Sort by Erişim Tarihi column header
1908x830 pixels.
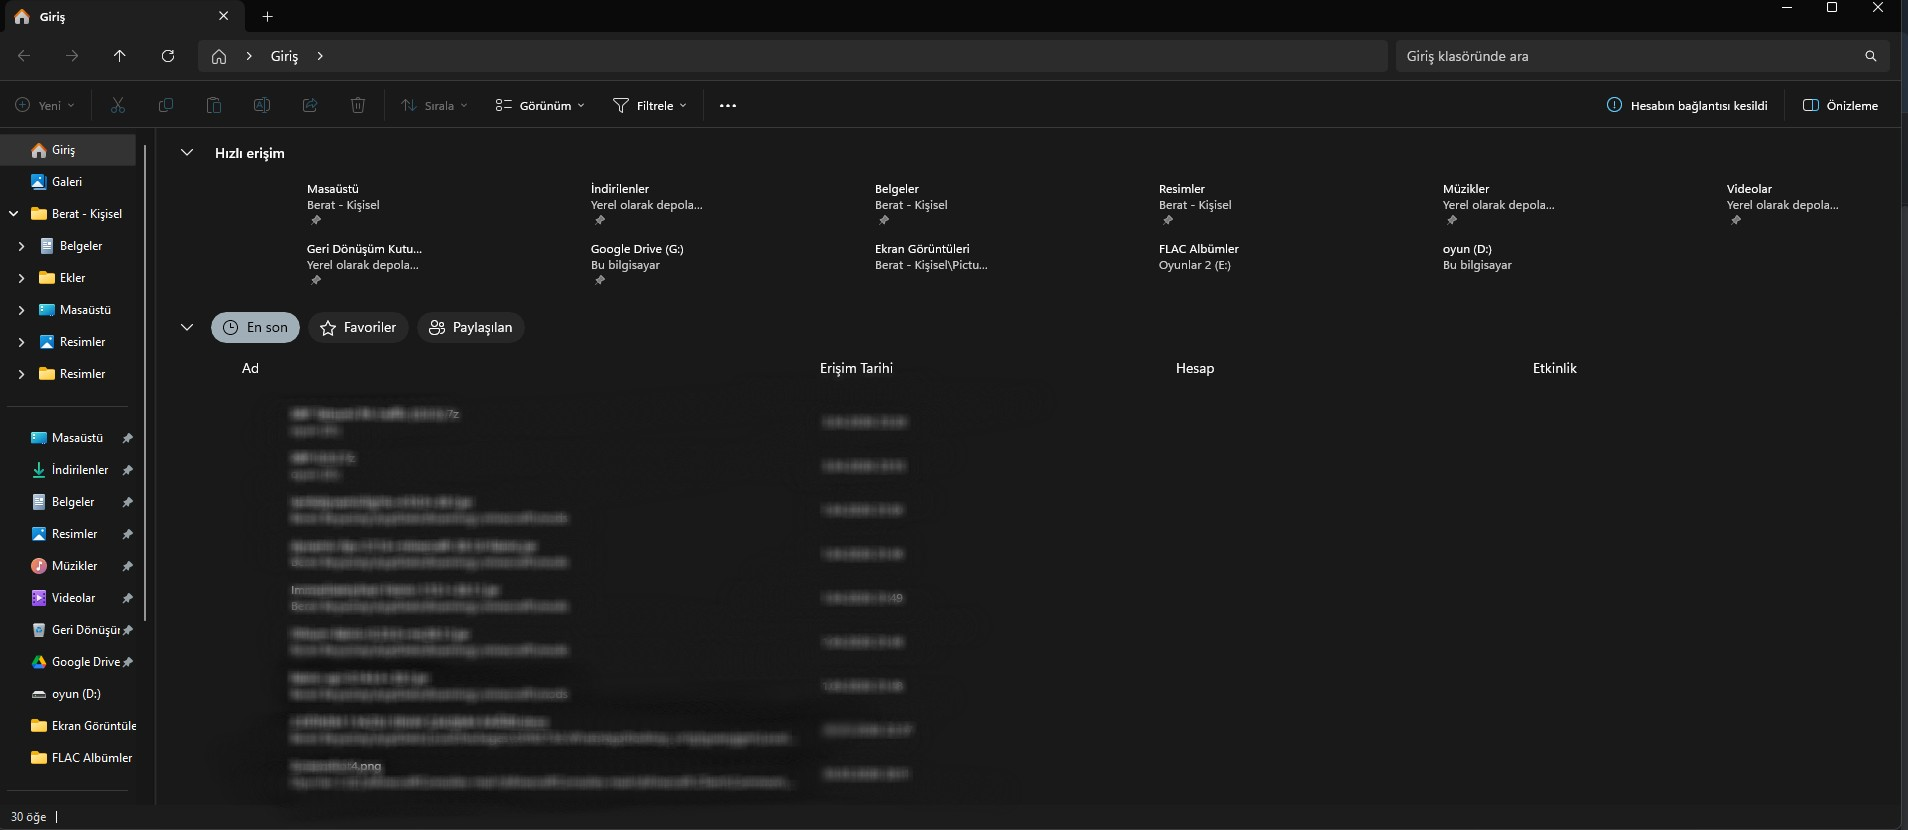(856, 369)
